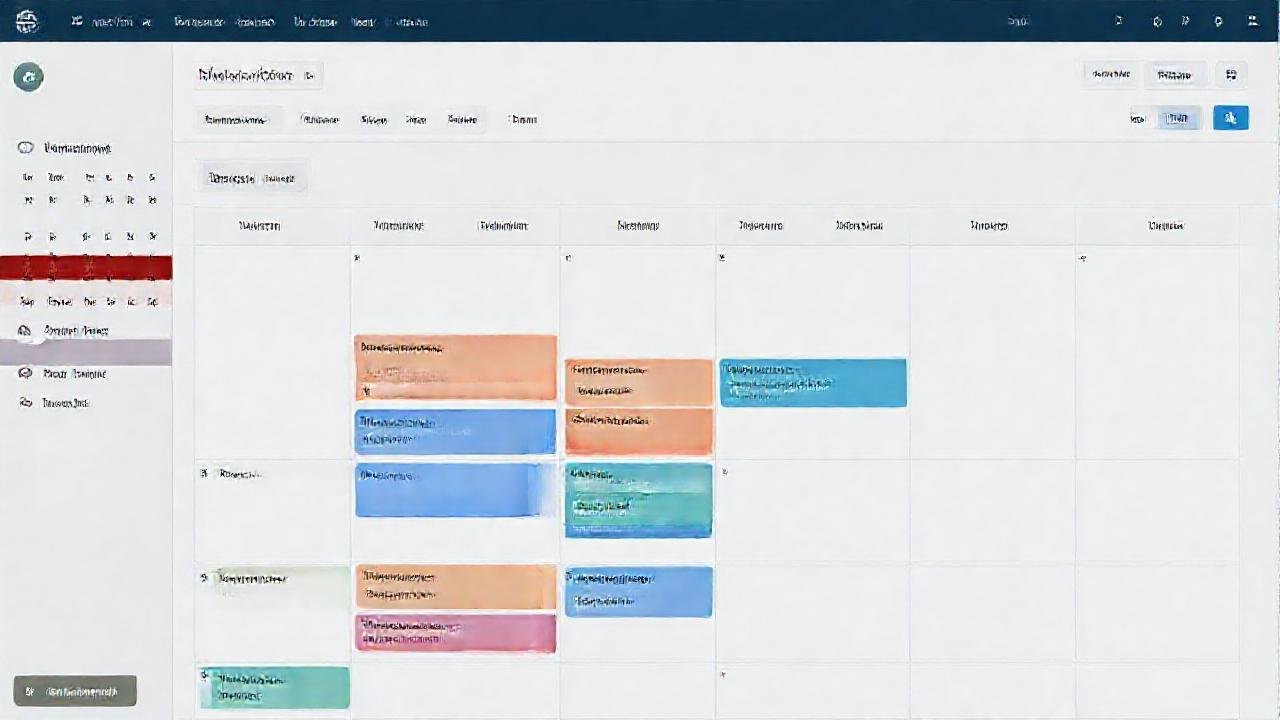Click the user account icon at the navbar's far right
1280x720 pixels.
click(x=1251, y=21)
